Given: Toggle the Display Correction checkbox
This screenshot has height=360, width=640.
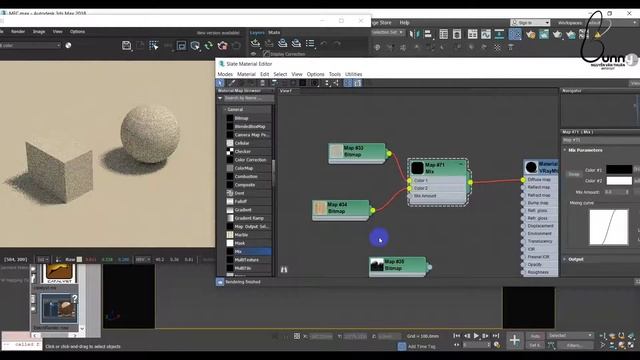Looking at the screenshot, I should [266, 53].
